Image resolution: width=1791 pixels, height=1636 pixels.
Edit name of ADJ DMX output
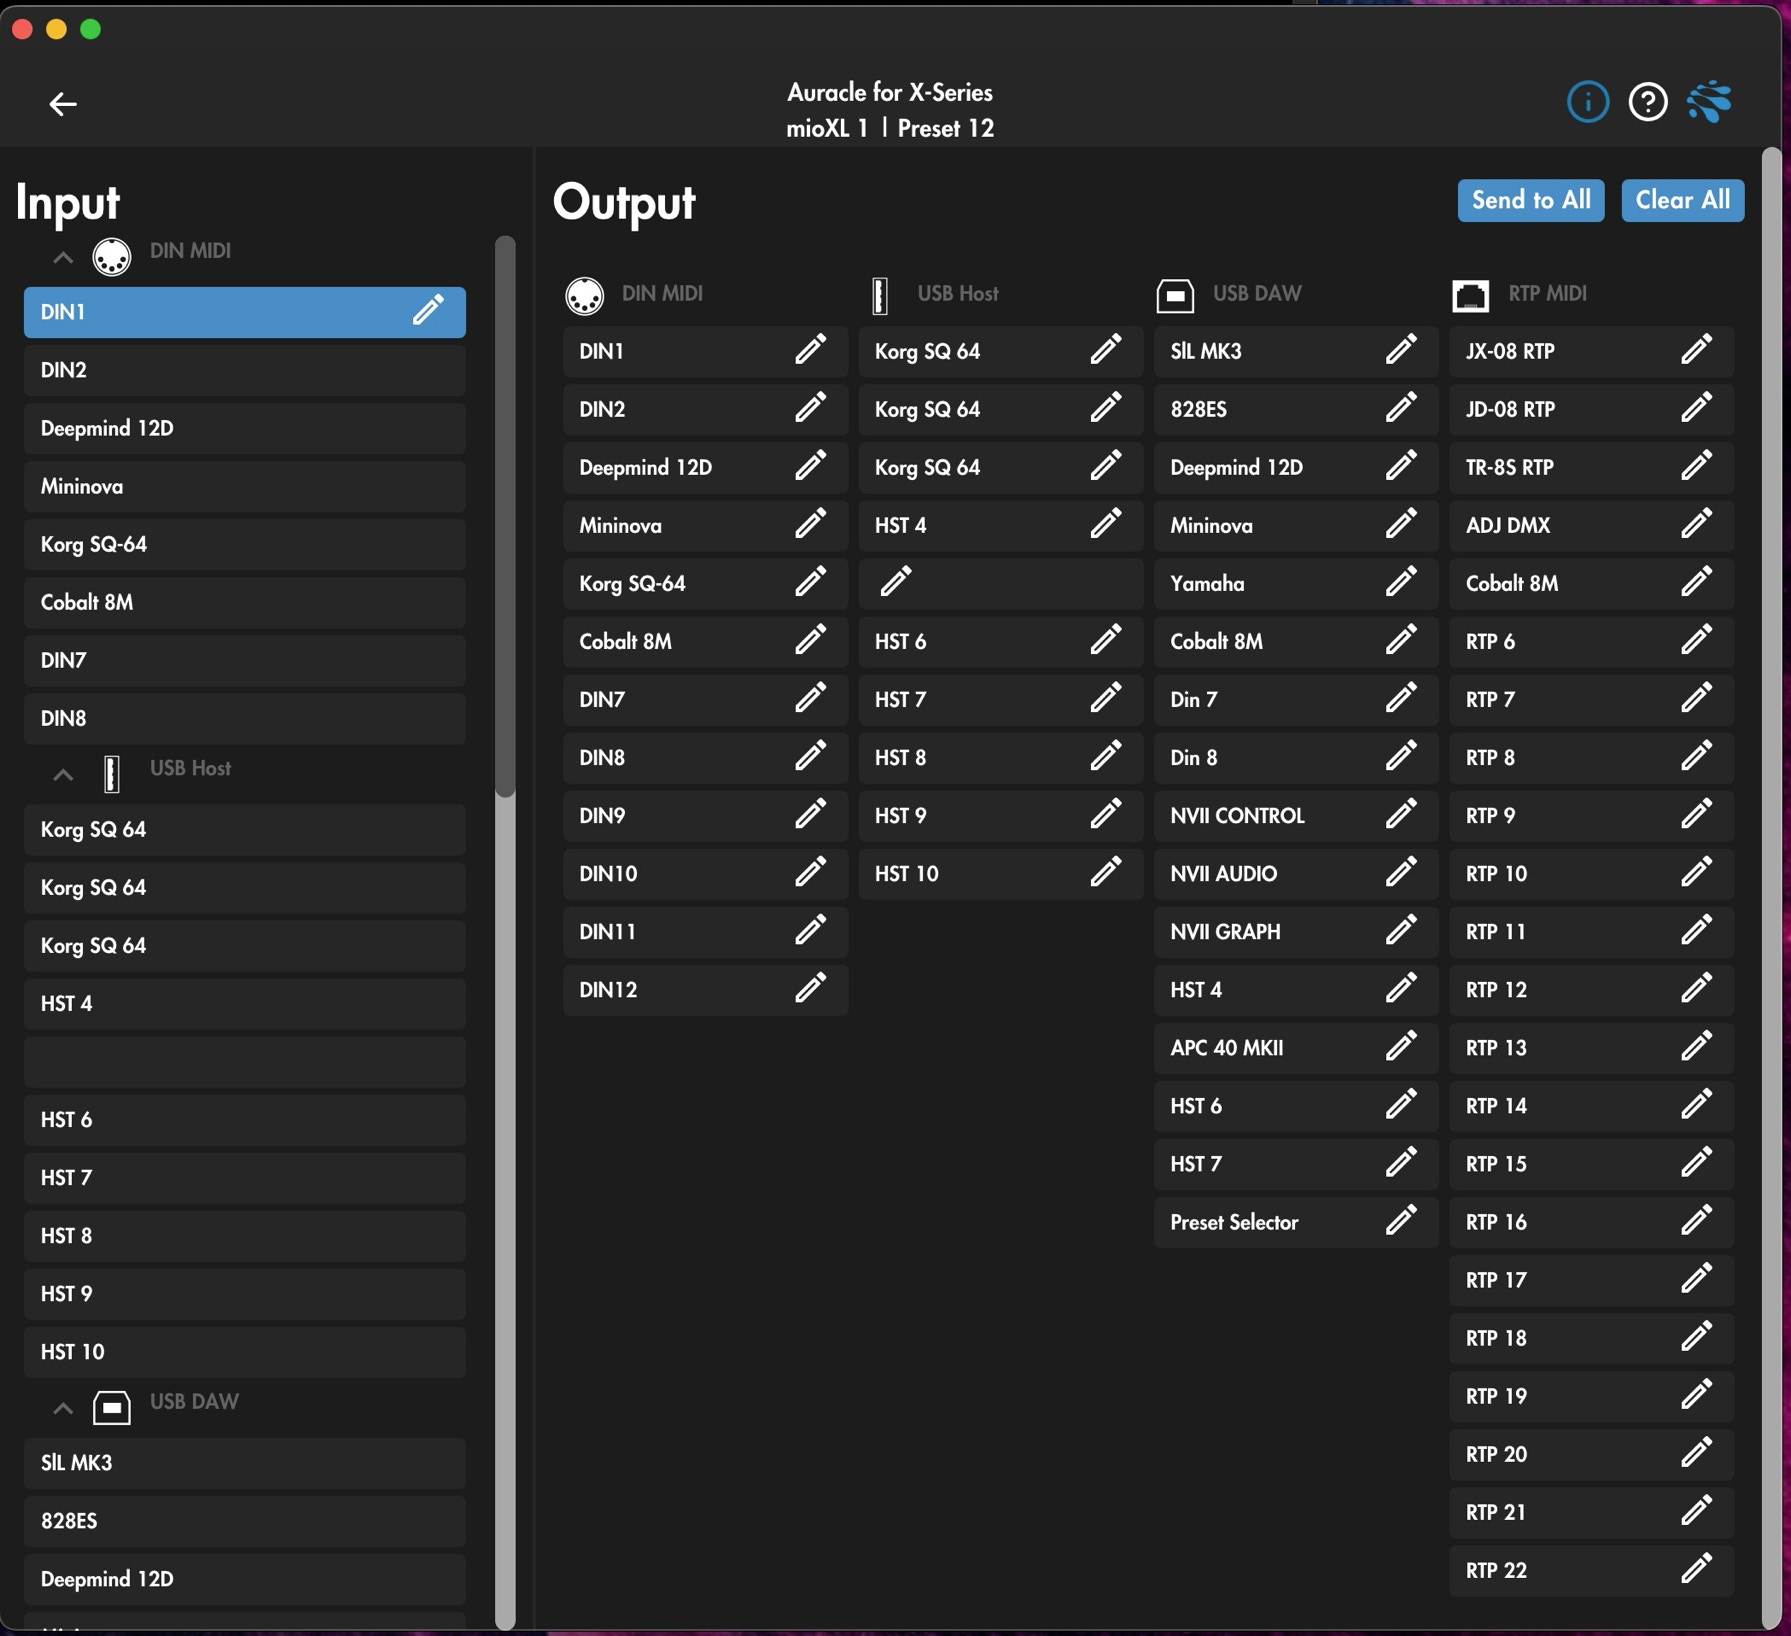(1696, 524)
